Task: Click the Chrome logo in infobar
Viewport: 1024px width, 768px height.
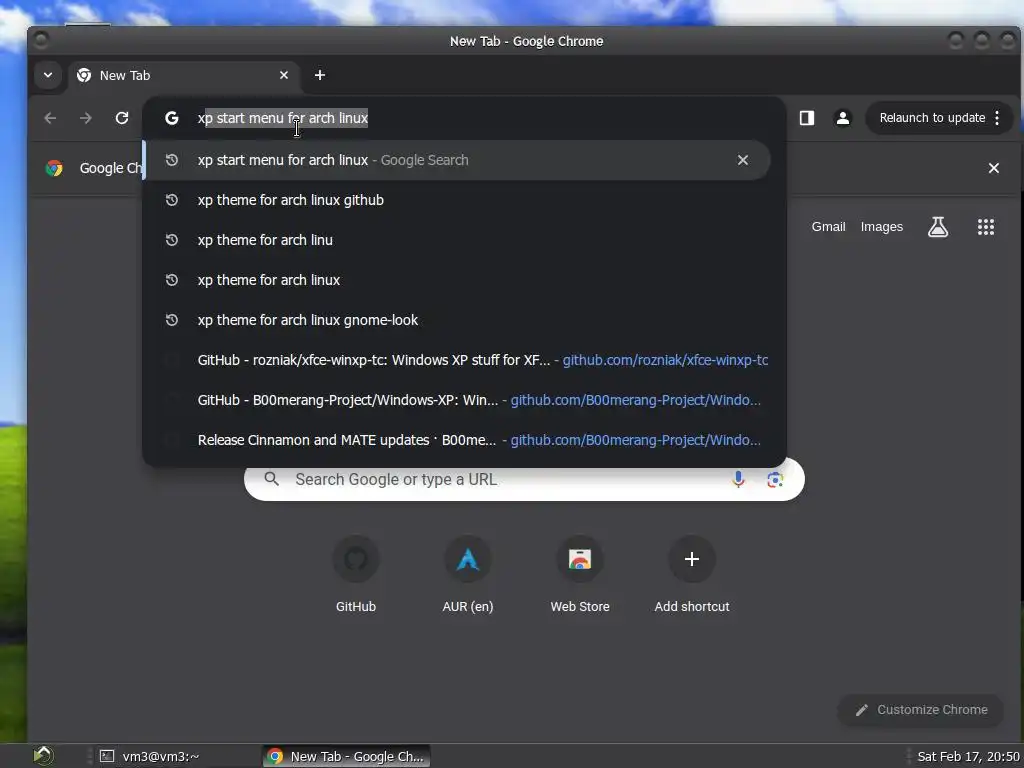Action: click(54, 168)
